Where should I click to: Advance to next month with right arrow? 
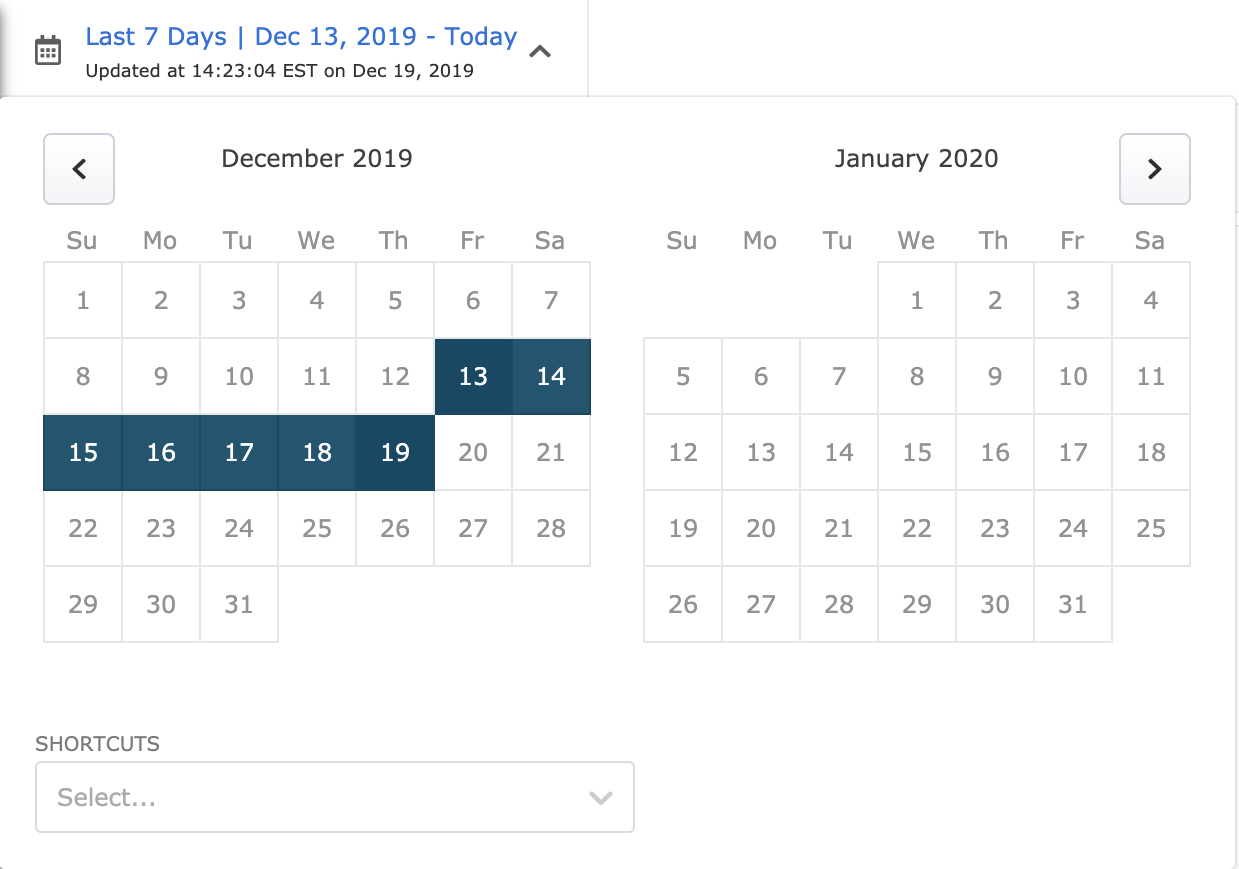[x=1154, y=169]
